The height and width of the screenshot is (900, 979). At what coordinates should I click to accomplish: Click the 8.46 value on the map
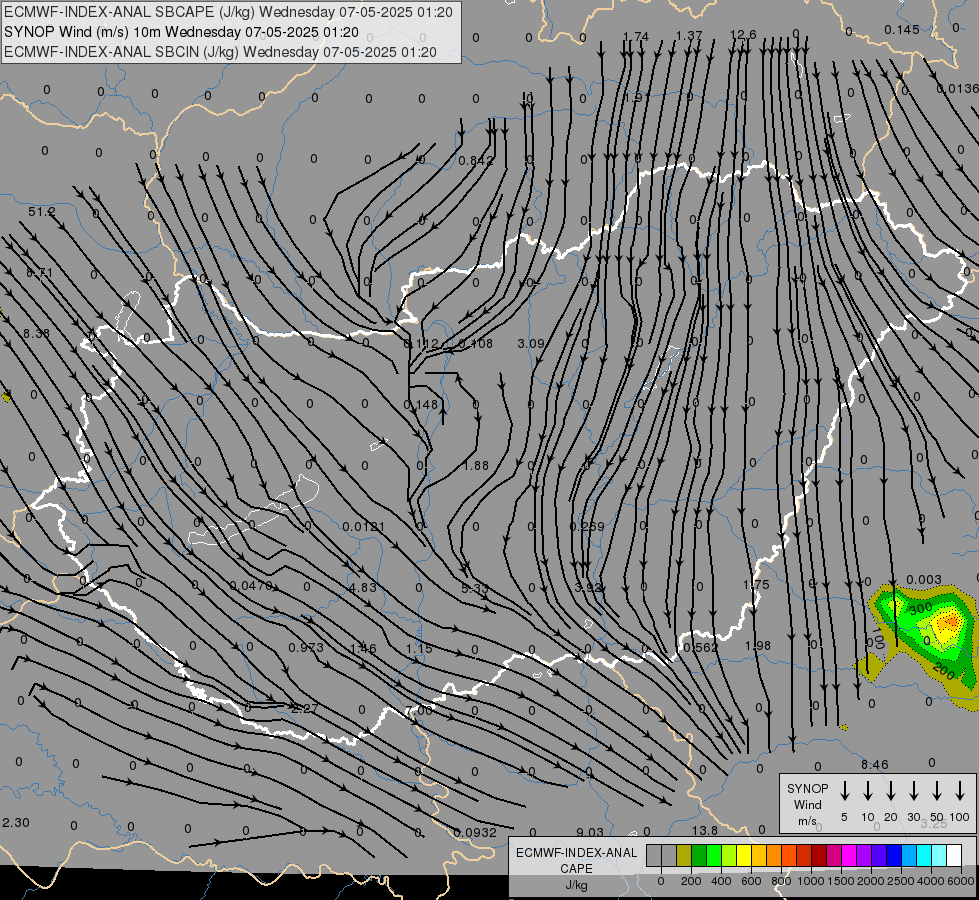pyautogui.click(x=874, y=764)
